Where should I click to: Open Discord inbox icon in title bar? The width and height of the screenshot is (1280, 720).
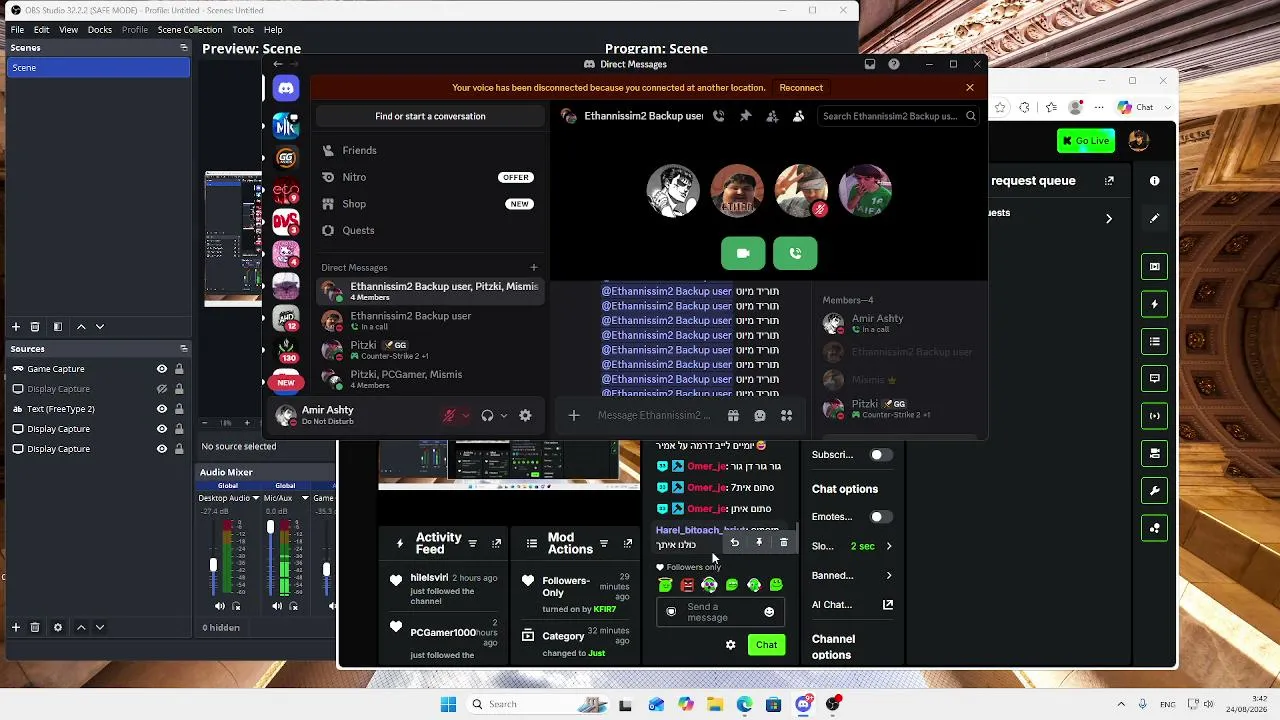coord(870,64)
